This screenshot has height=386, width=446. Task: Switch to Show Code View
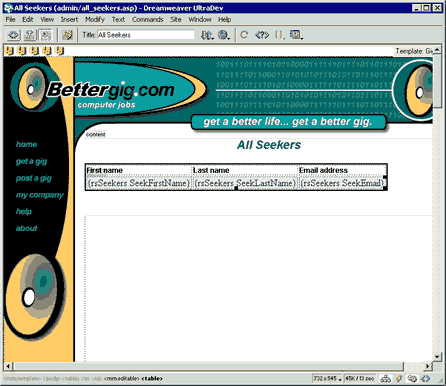[14, 35]
